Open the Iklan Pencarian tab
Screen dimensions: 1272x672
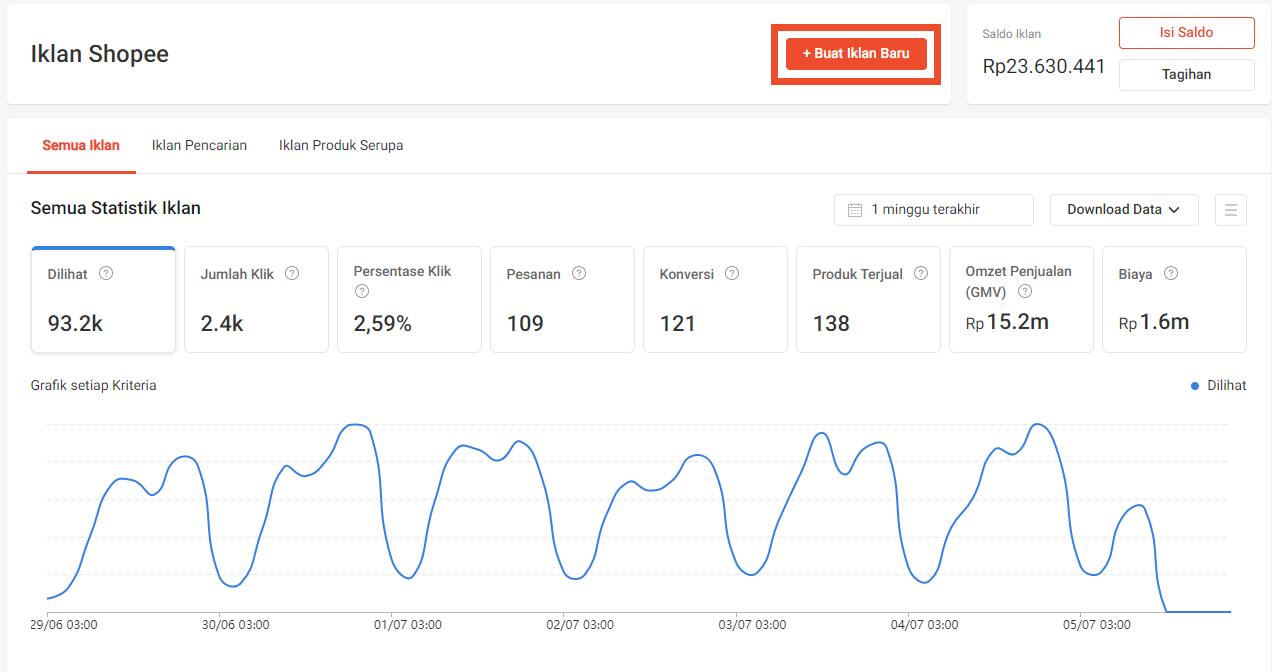click(199, 145)
